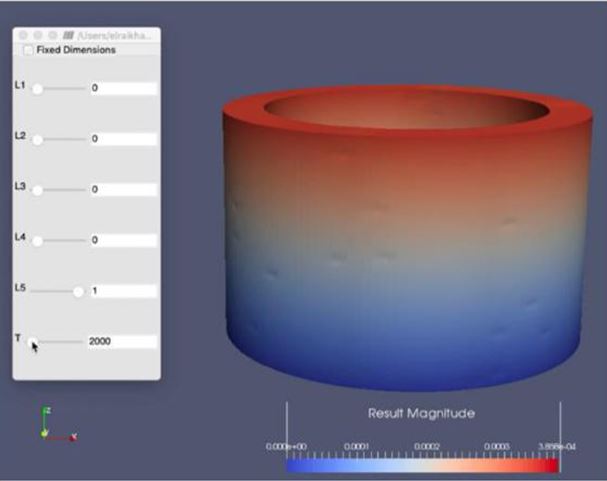Close the slider panel window

(x=23, y=36)
